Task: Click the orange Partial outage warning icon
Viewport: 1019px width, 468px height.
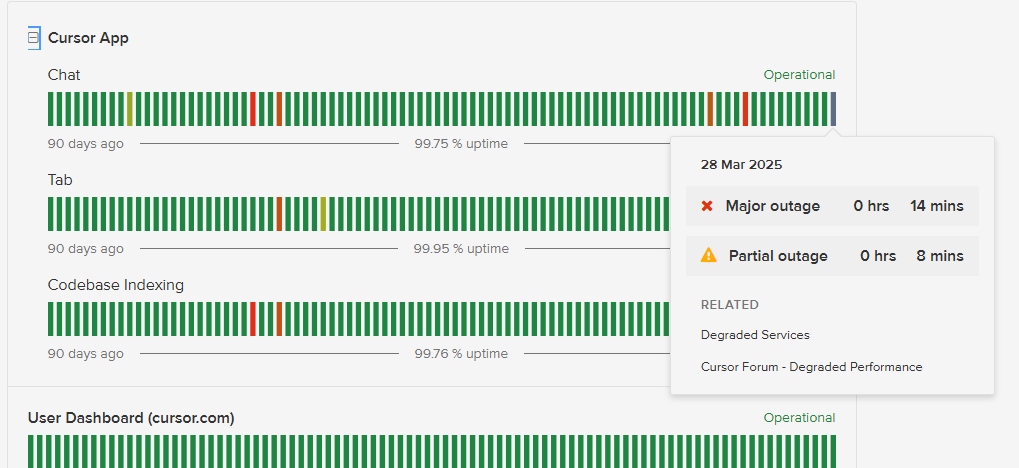Action: click(x=708, y=255)
